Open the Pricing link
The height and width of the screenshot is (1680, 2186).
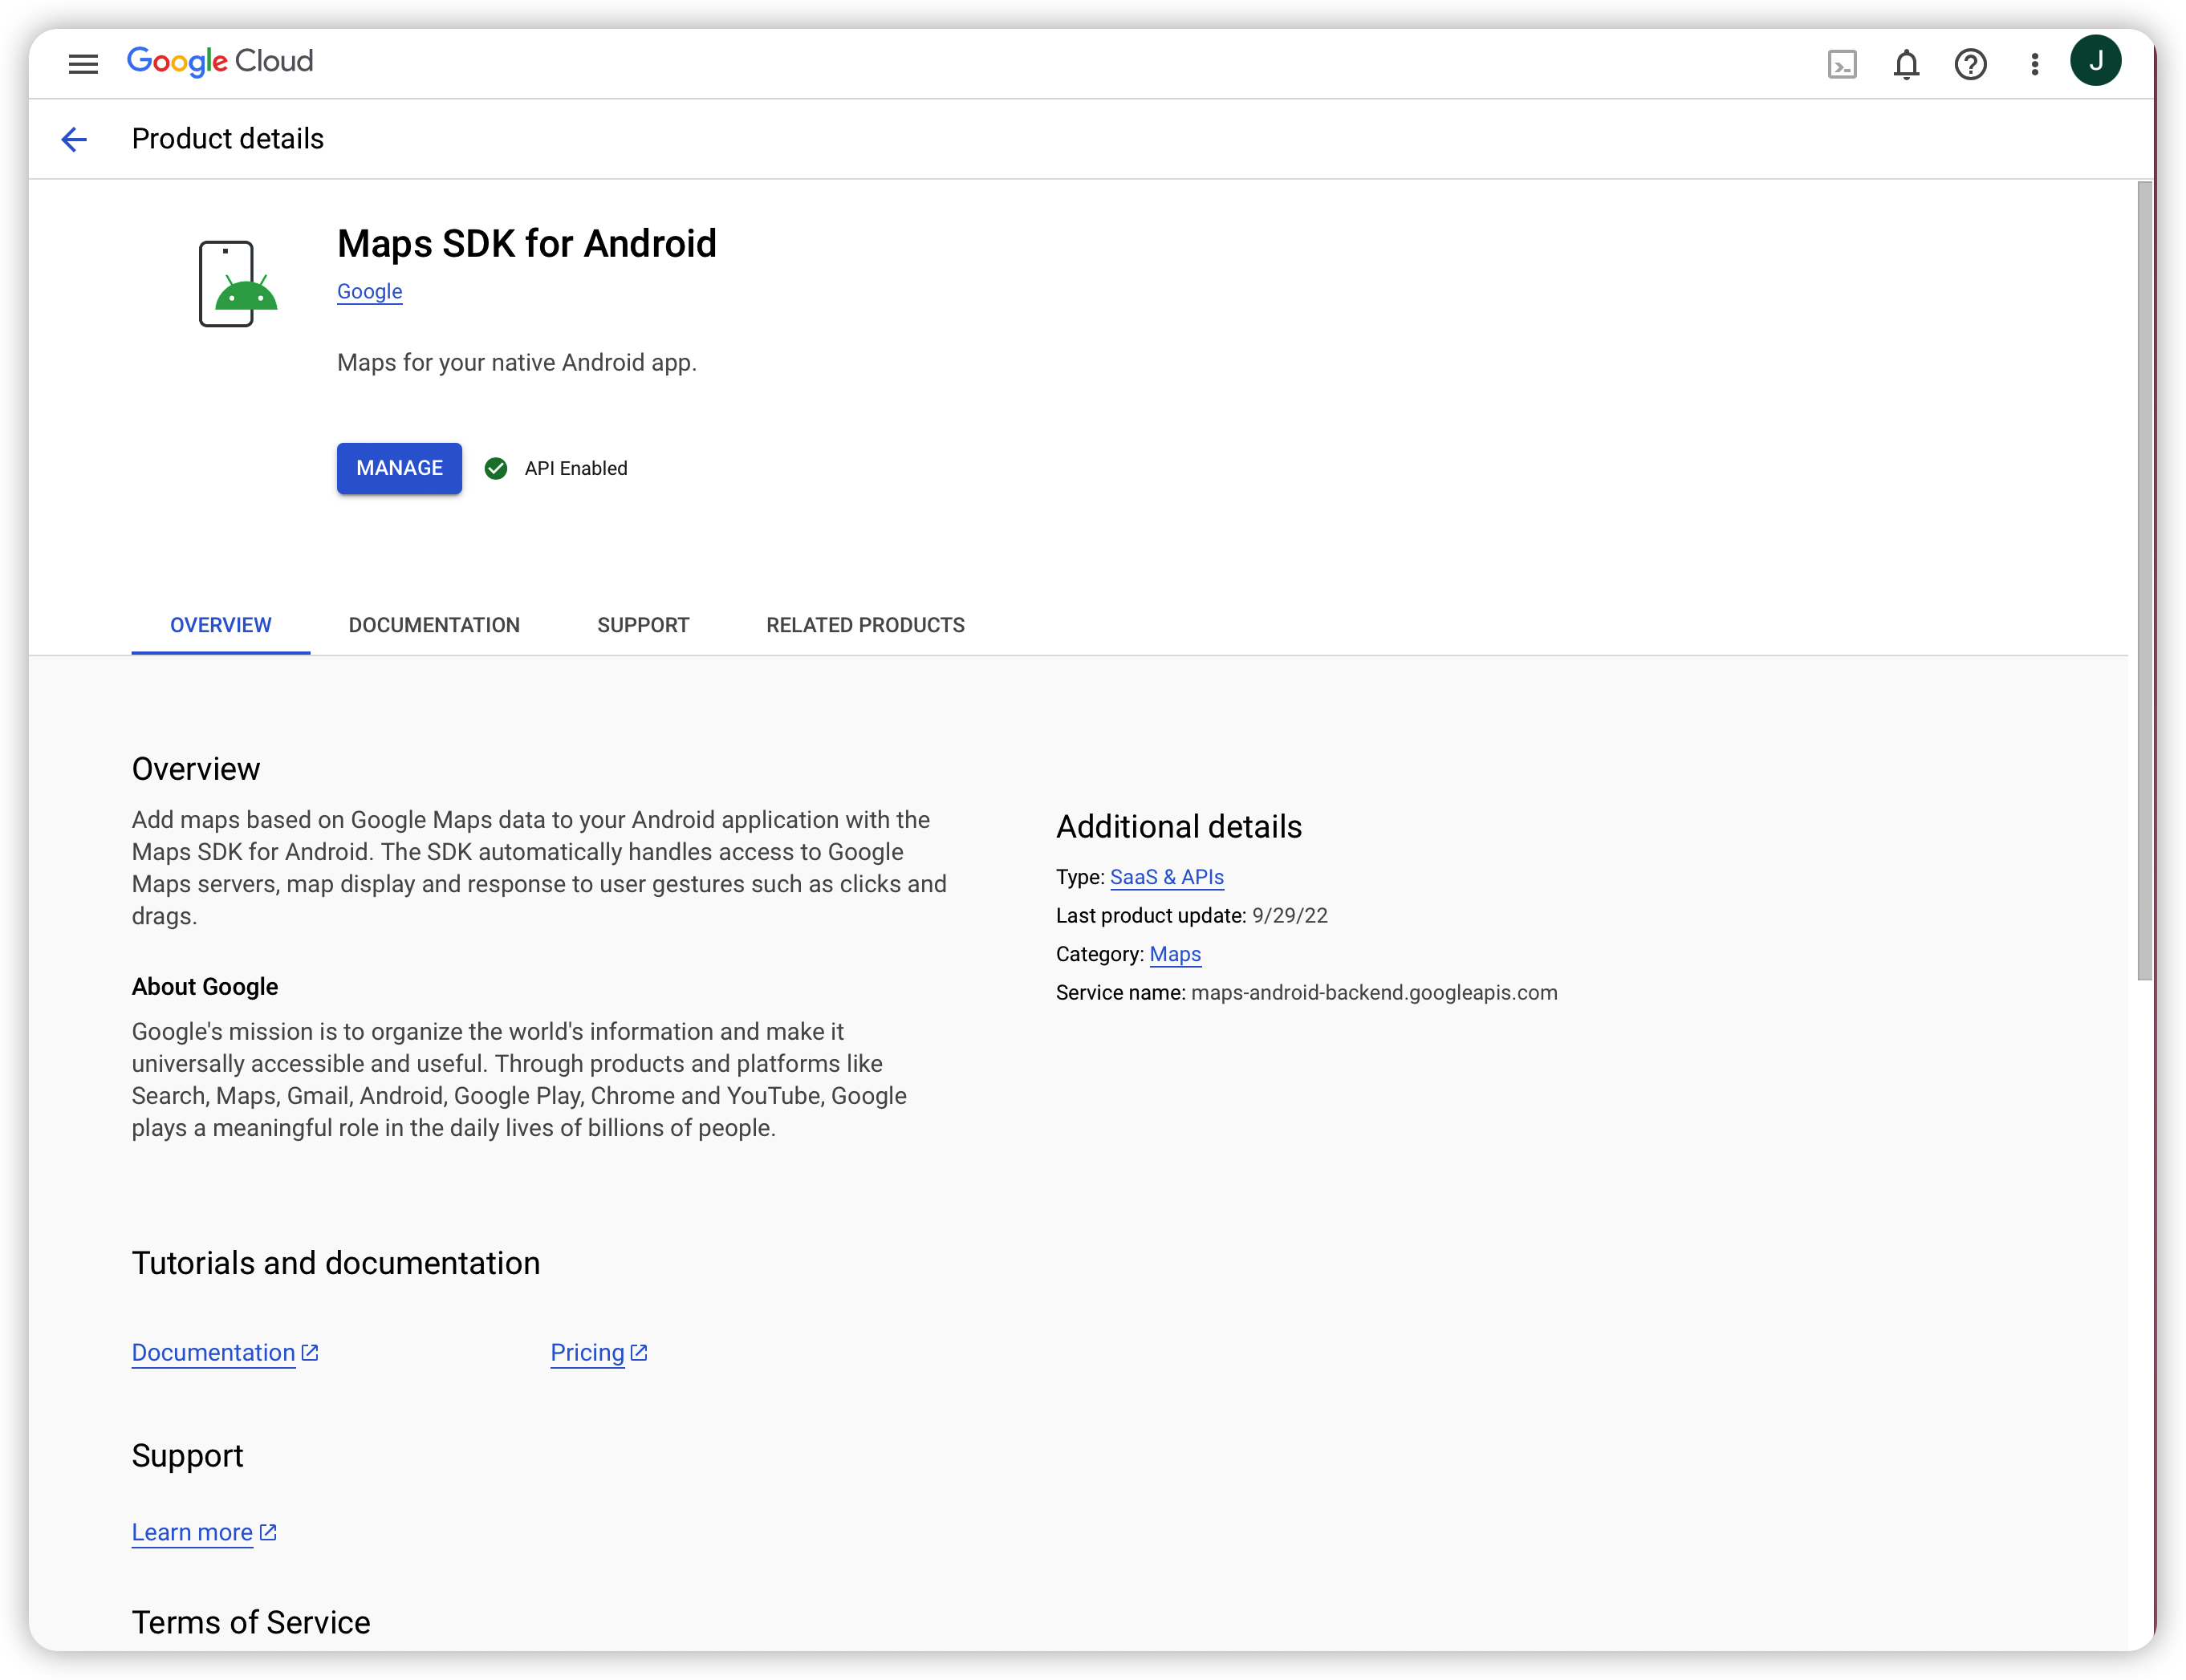pyautogui.click(x=587, y=1352)
